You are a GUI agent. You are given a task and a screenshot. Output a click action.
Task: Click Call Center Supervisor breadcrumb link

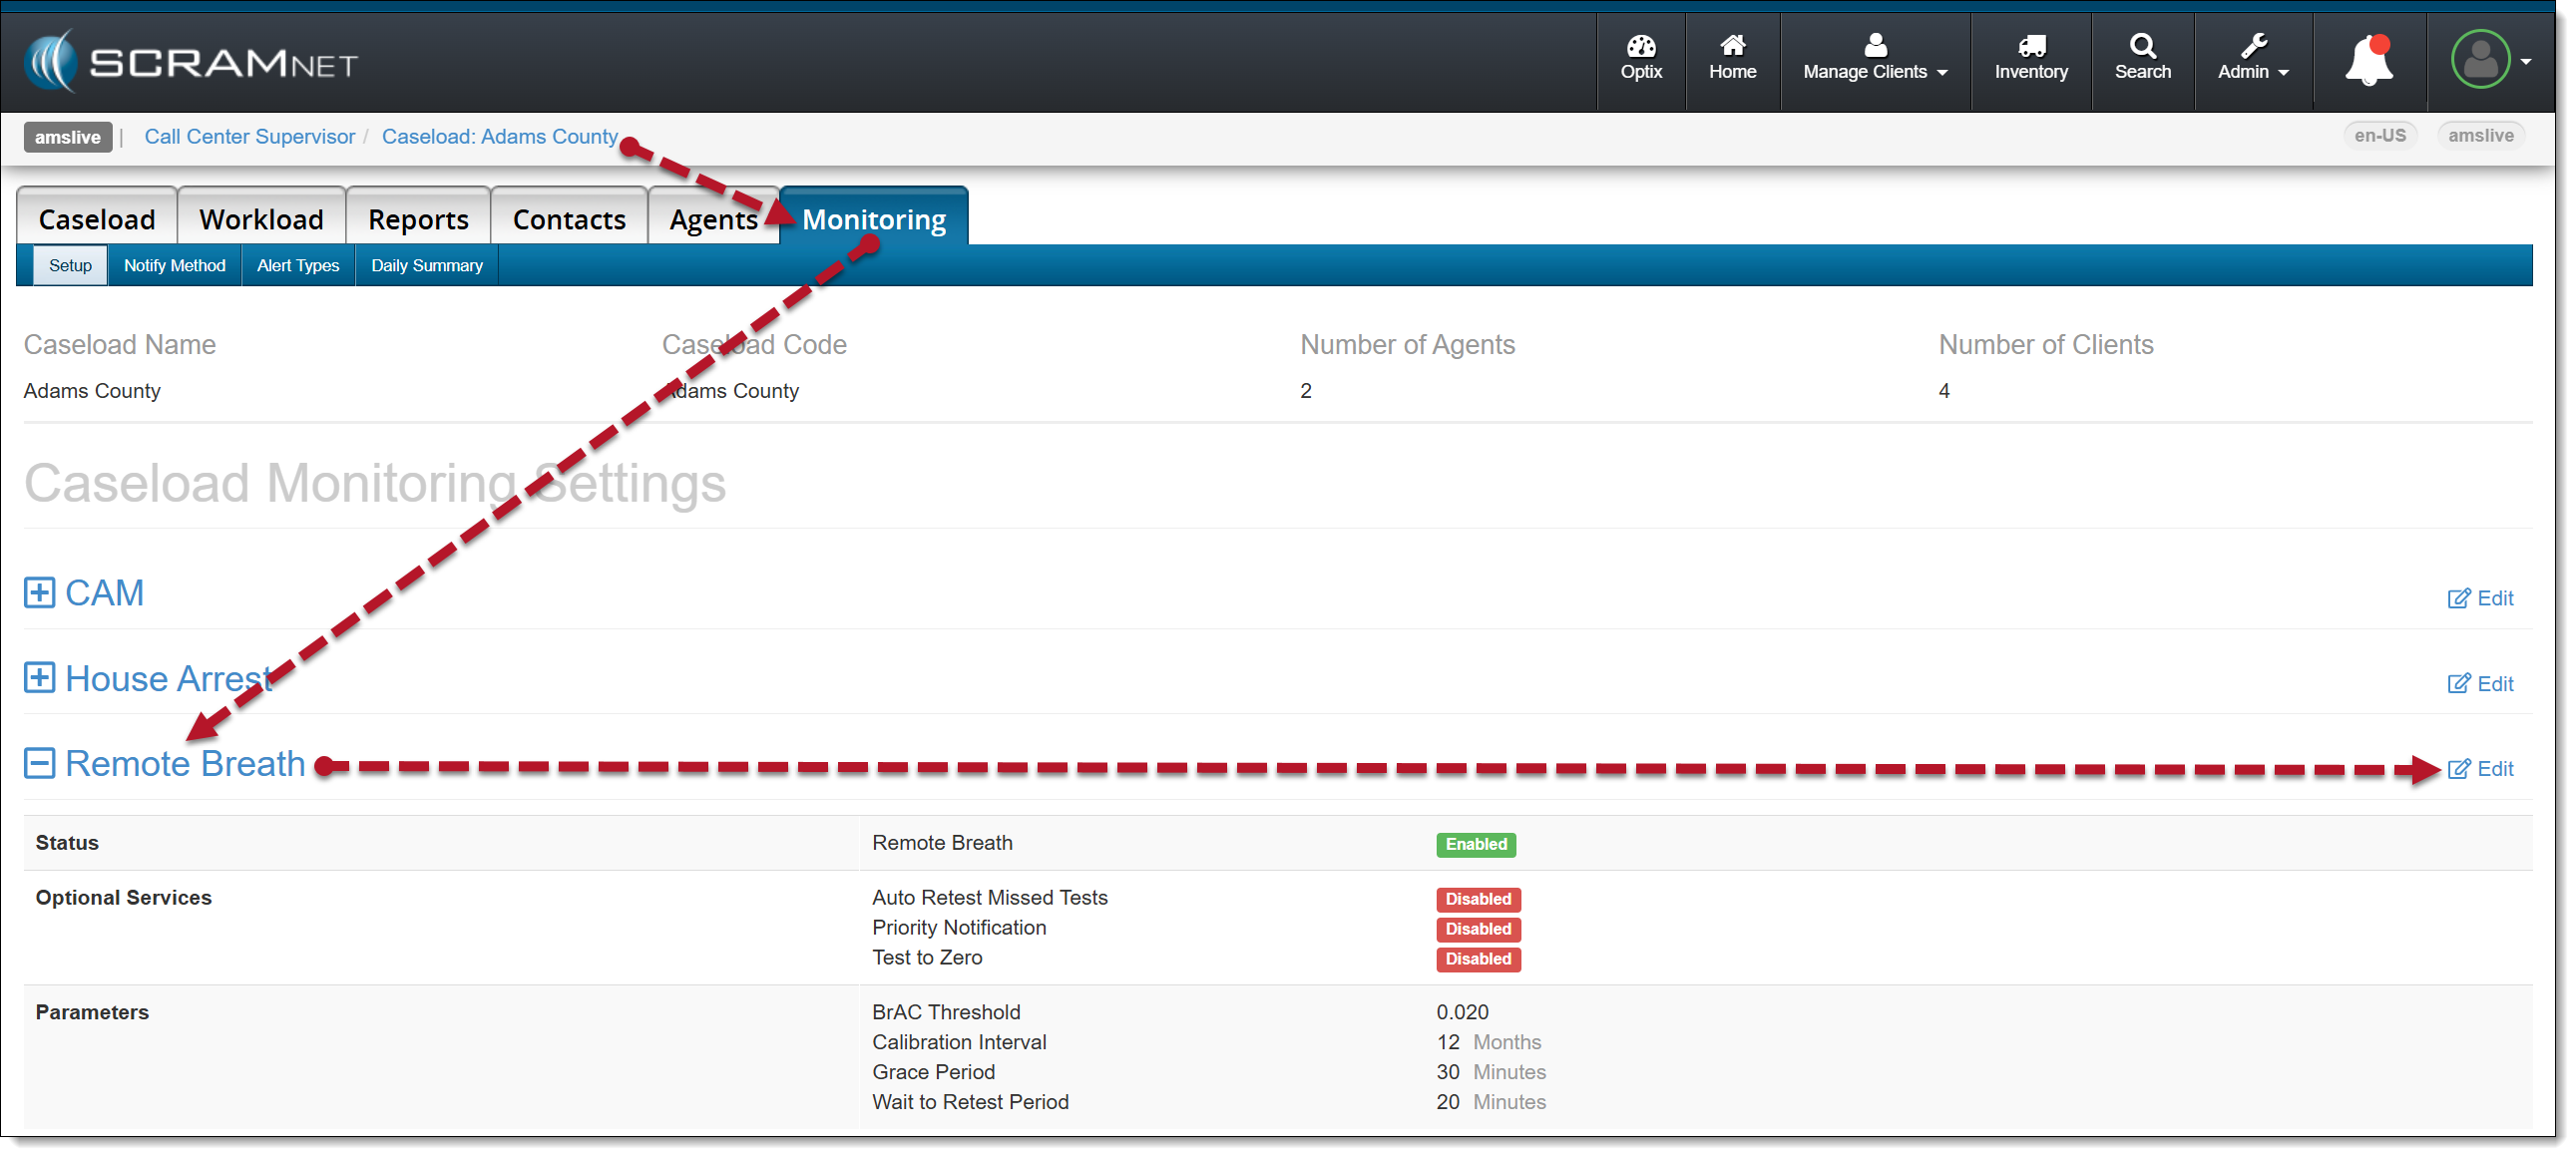pos(249,137)
